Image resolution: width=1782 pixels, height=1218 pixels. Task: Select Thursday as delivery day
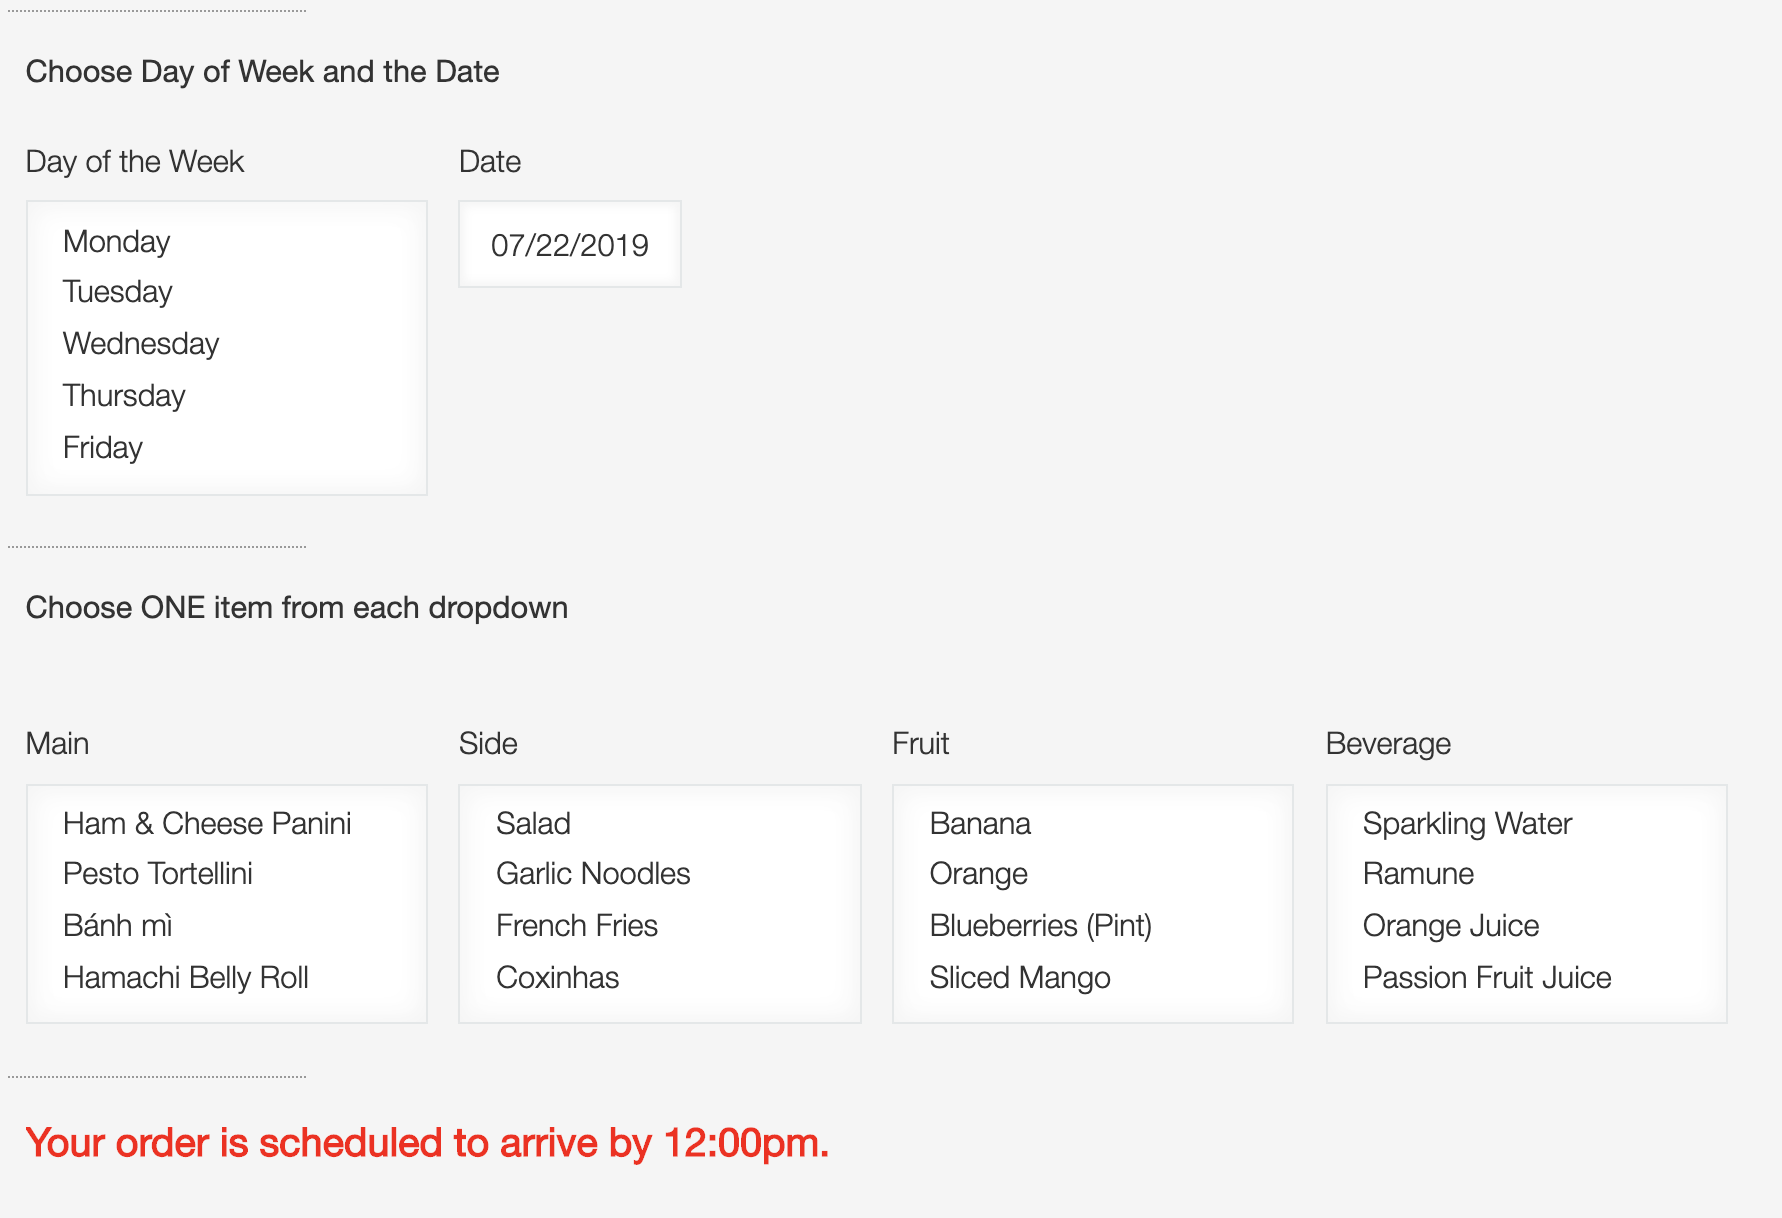click(x=124, y=395)
